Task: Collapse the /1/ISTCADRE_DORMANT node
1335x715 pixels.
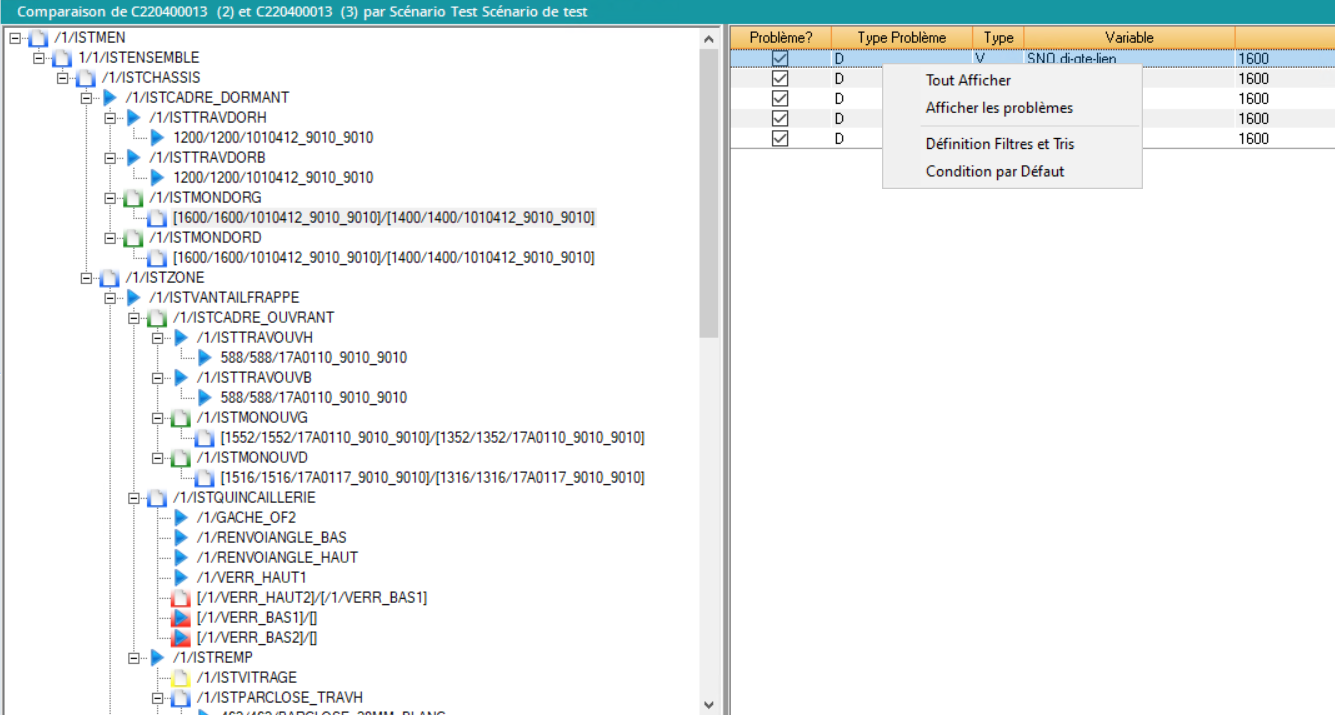Action: coord(87,98)
